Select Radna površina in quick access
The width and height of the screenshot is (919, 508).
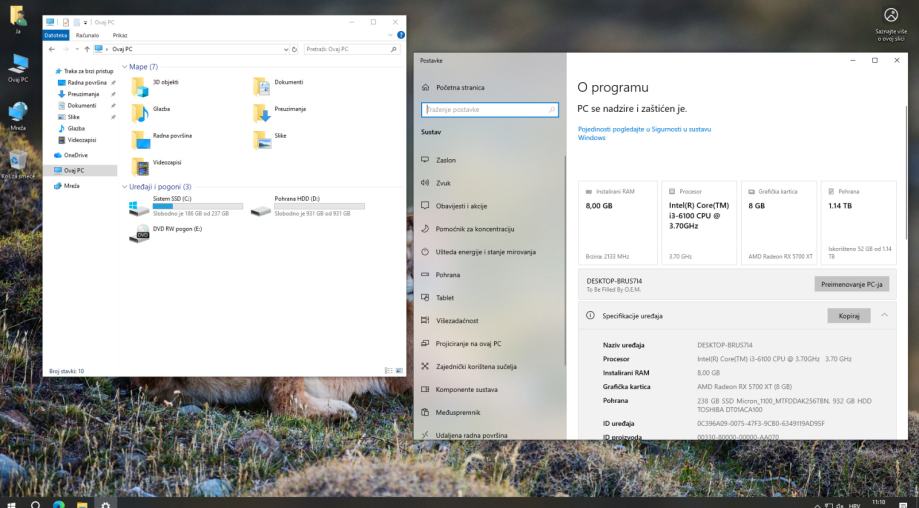coord(87,83)
